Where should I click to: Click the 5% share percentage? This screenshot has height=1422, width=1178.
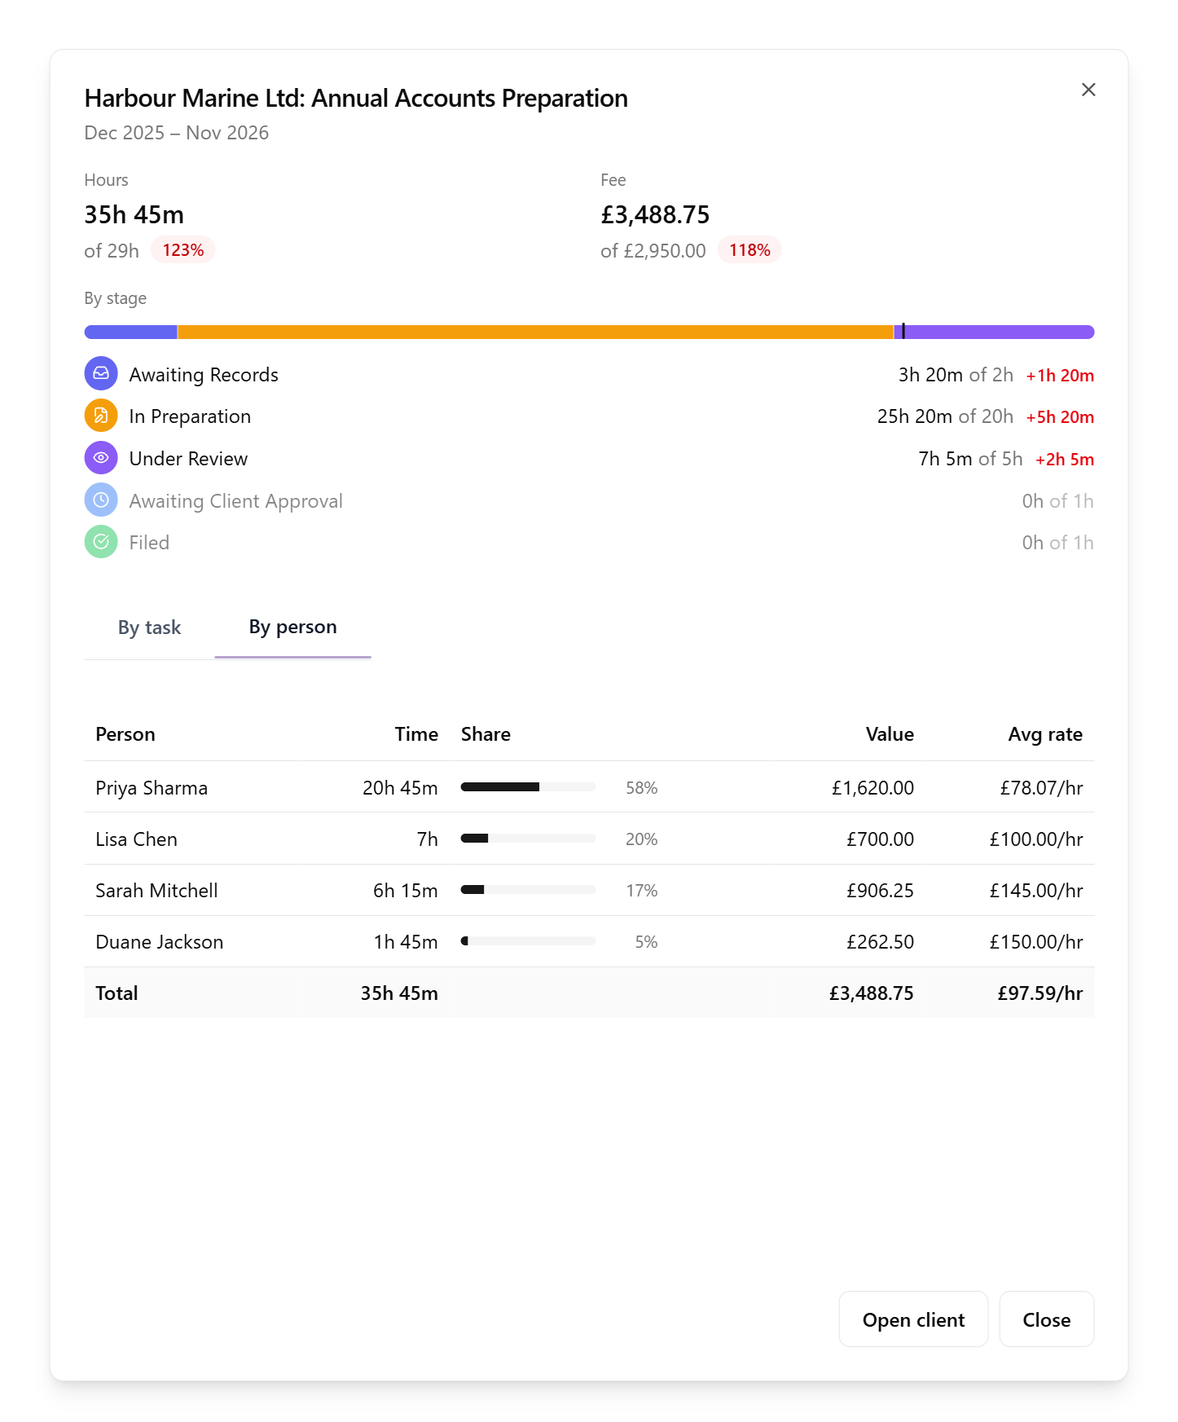click(x=646, y=942)
